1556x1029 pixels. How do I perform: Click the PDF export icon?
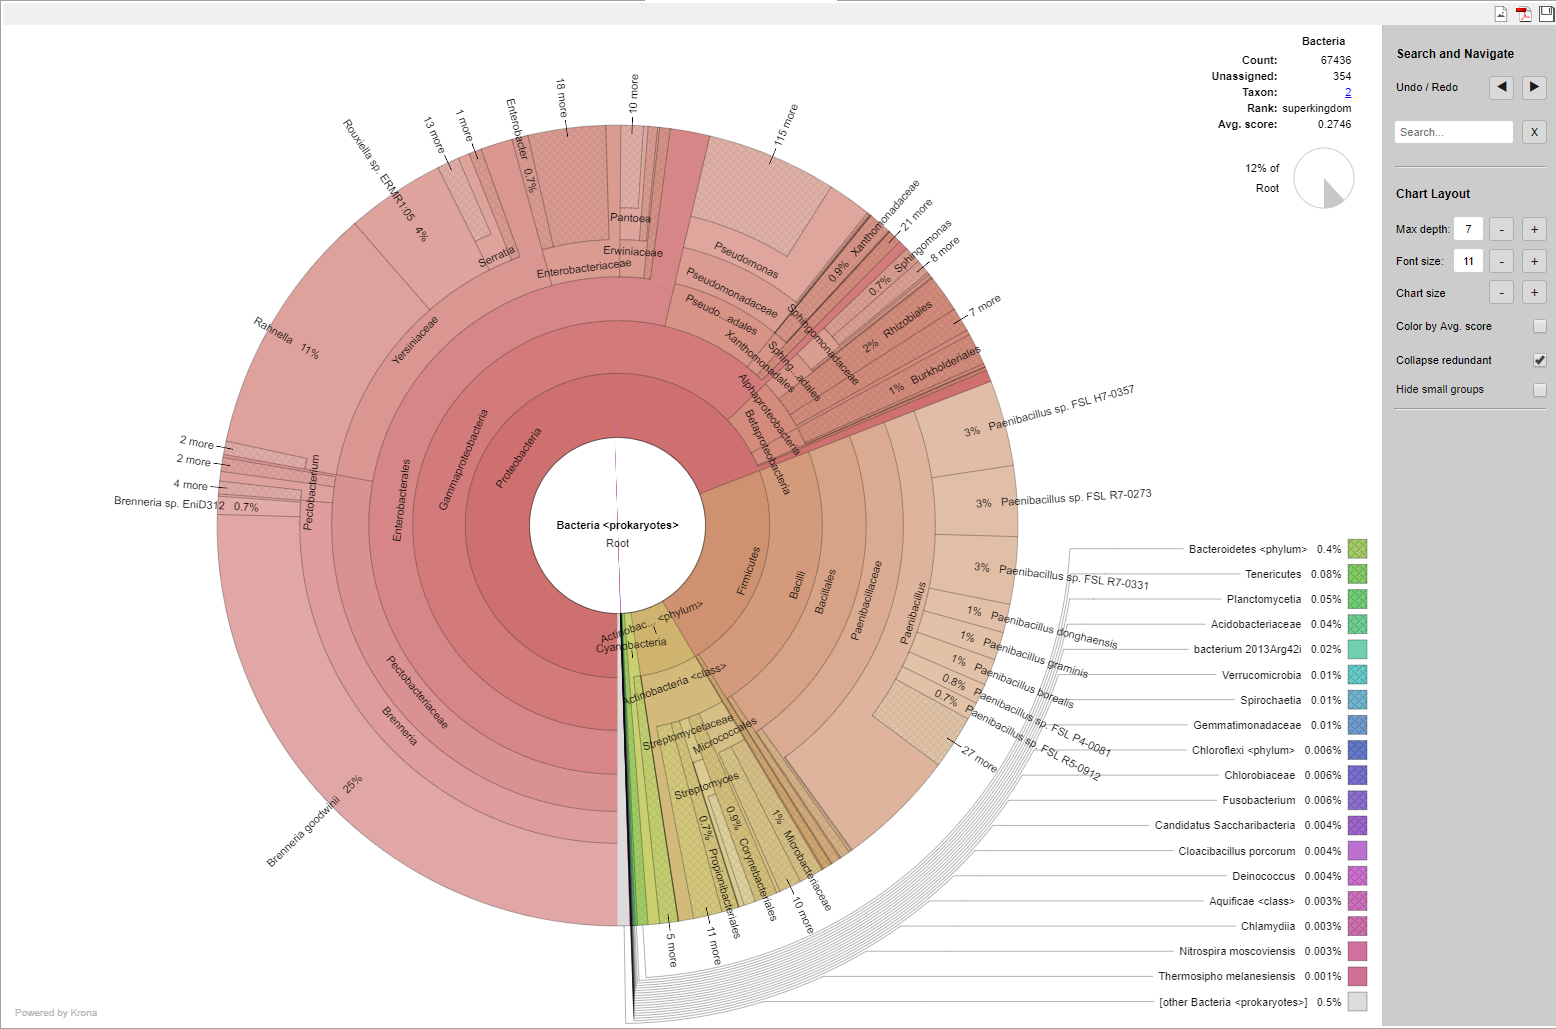point(1523,13)
